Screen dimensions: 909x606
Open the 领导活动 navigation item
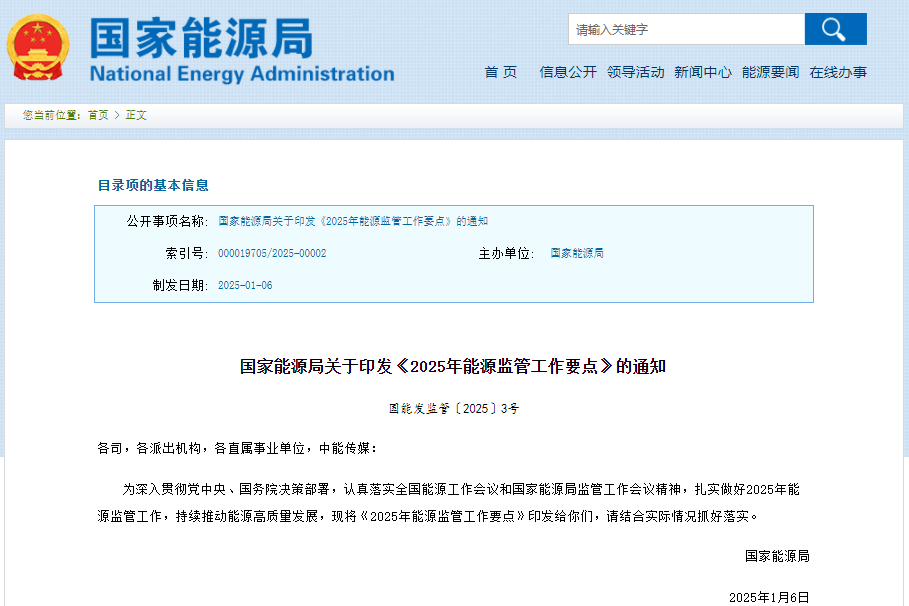[x=636, y=72]
